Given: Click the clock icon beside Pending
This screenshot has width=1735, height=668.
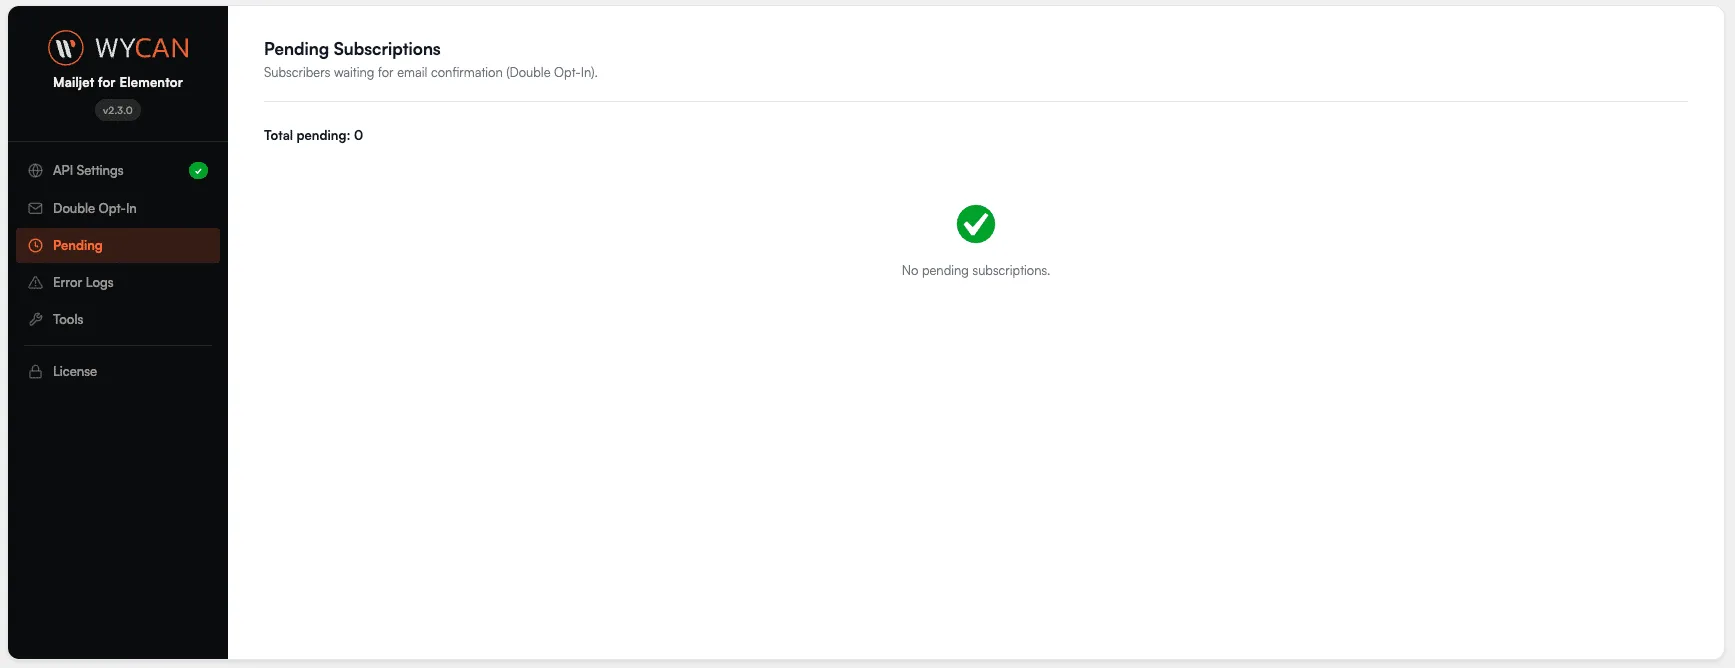Looking at the screenshot, I should click(x=36, y=245).
